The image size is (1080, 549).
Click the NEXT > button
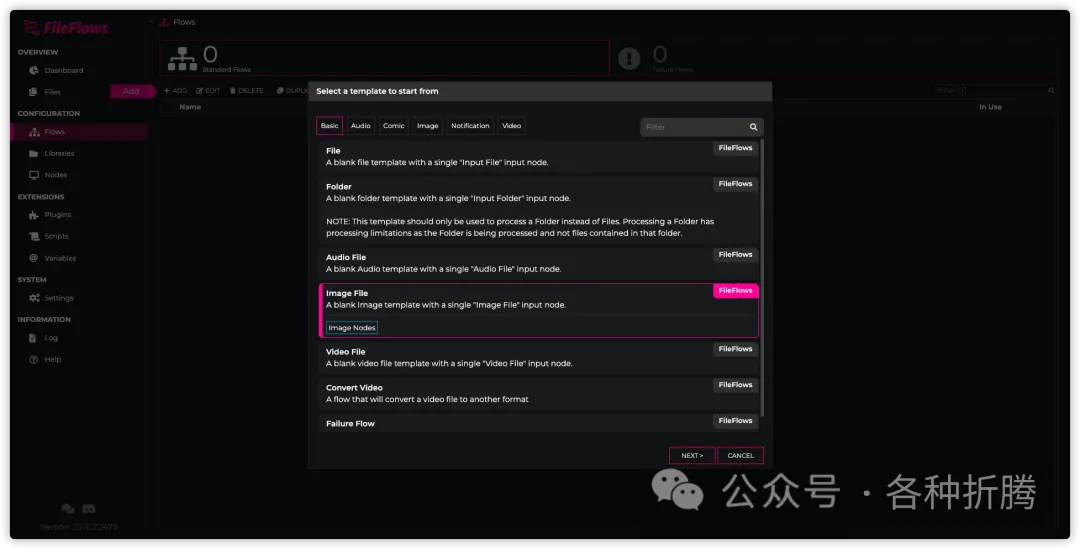pos(692,455)
